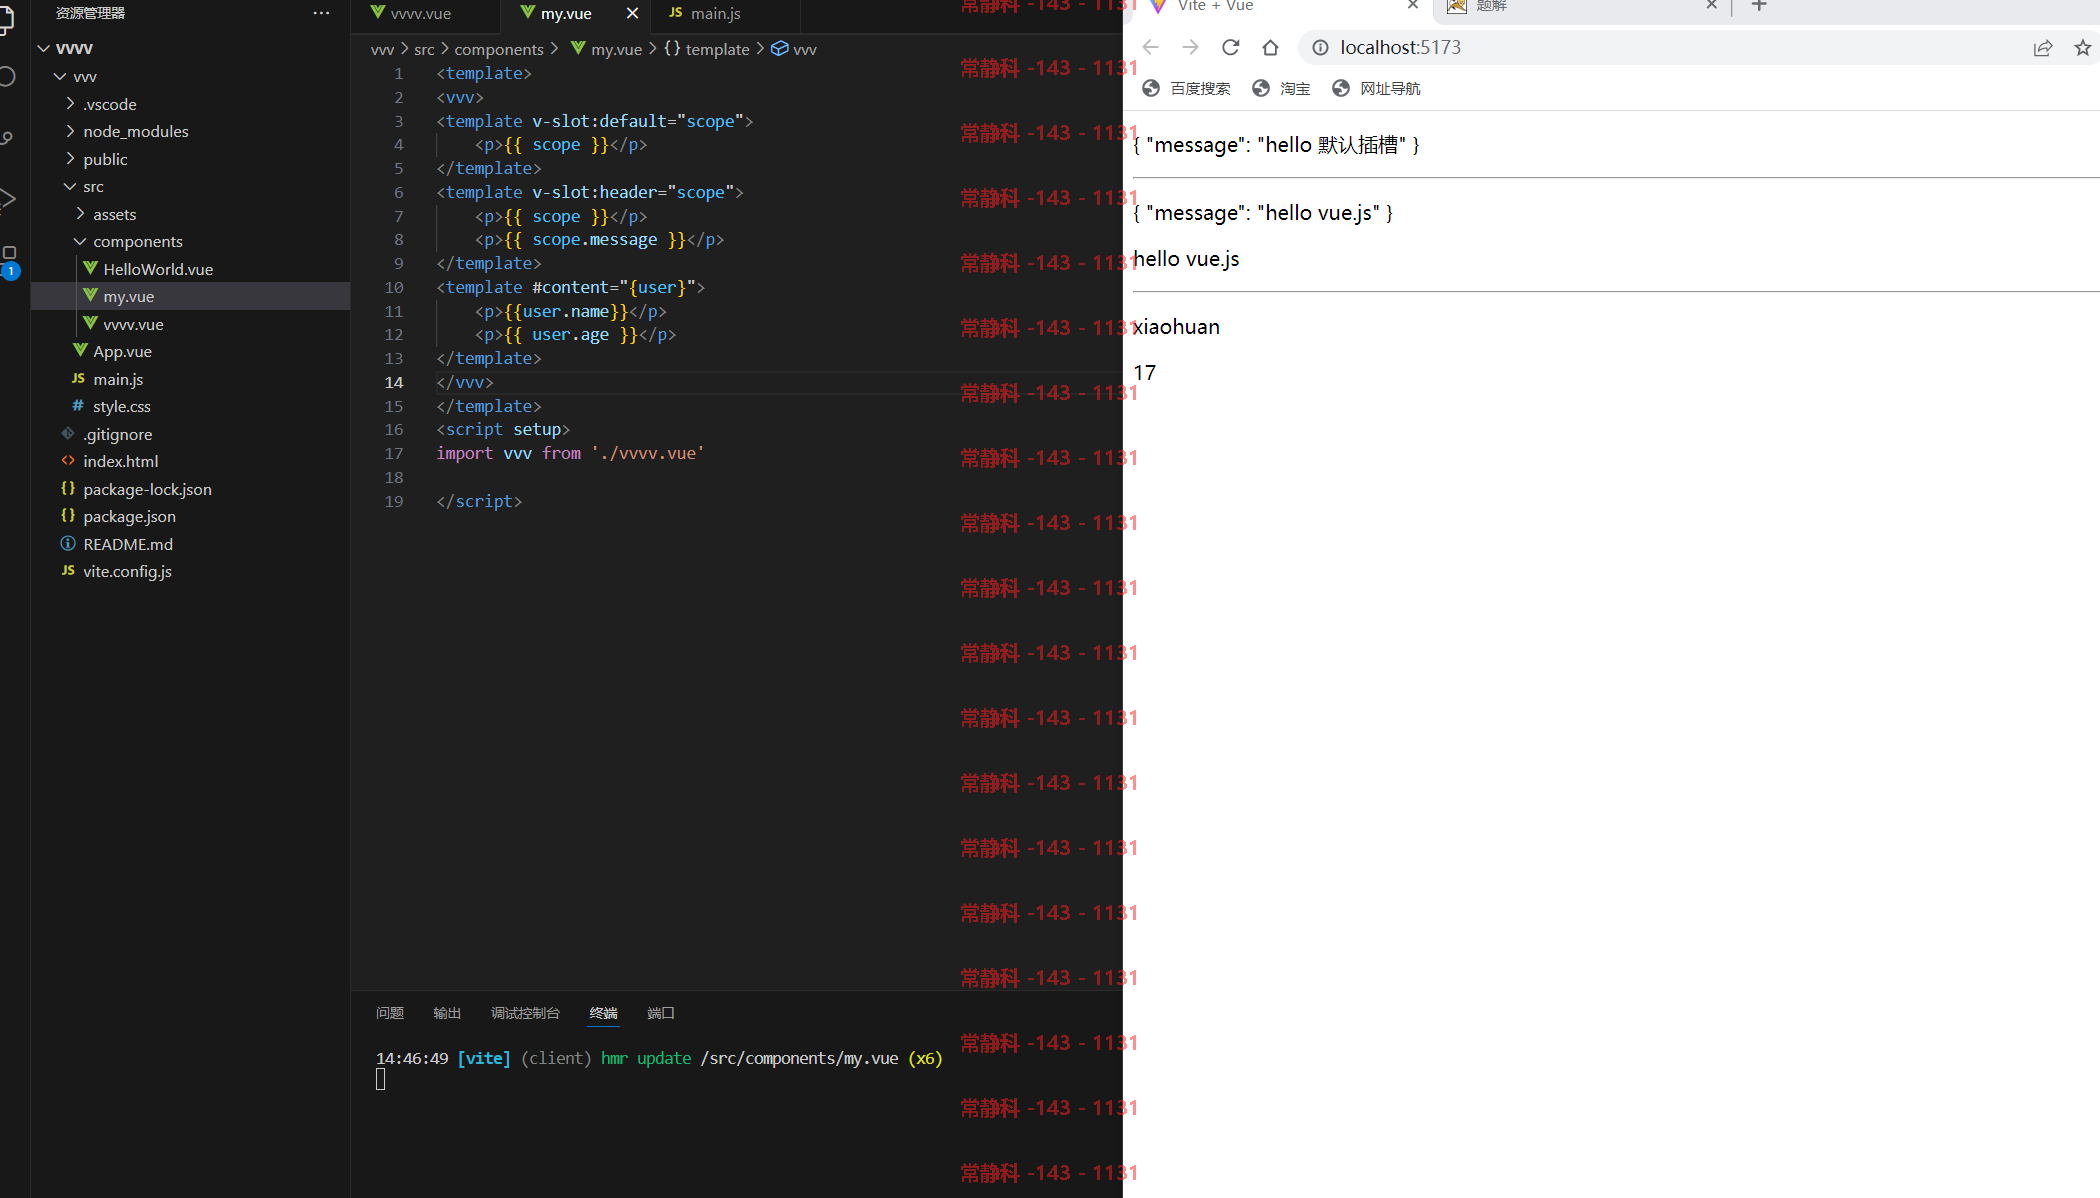Image resolution: width=2100 pixels, height=1198 pixels.
Task: Open 百度搜索 bookmark
Action: [1186, 88]
